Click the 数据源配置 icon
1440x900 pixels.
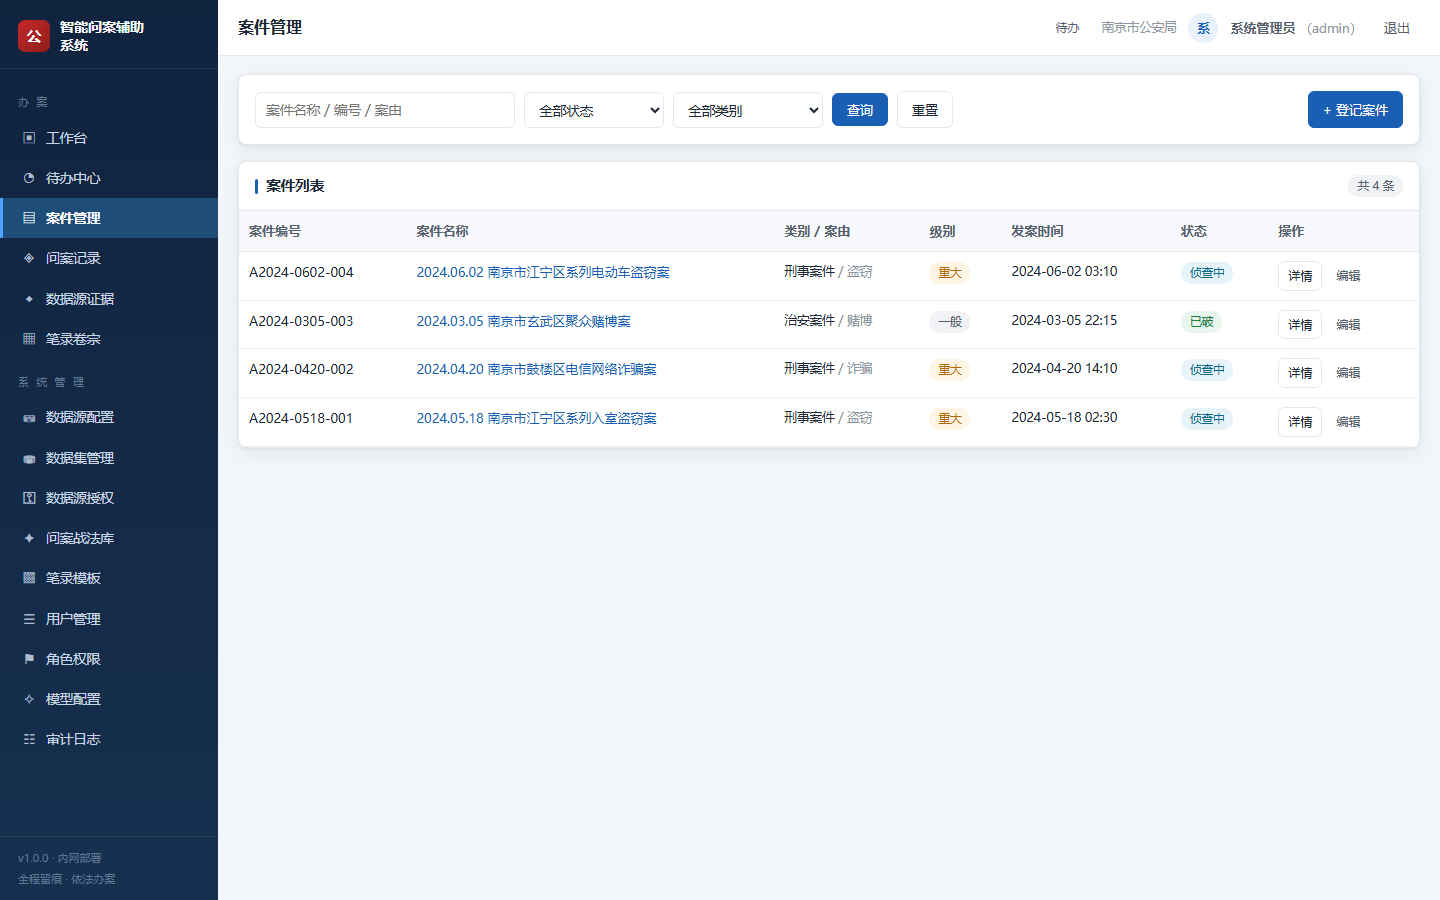(x=29, y=418)
